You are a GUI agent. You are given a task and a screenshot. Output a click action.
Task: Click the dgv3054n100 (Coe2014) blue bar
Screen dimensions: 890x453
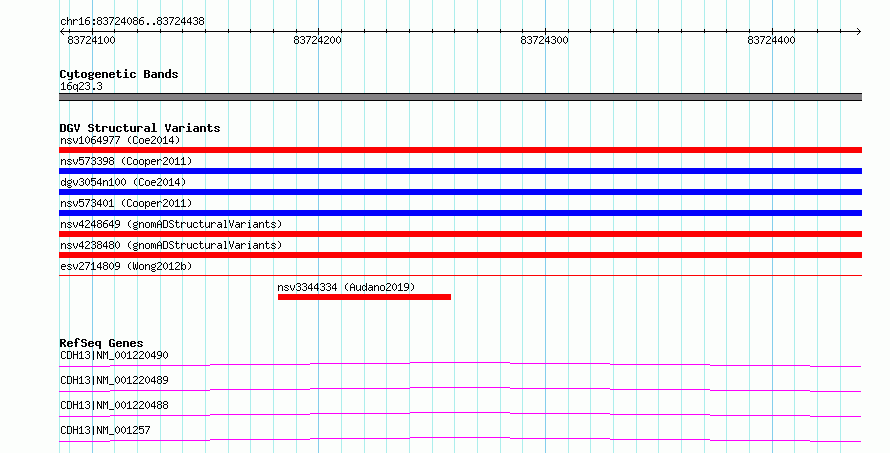[x=460, y=192]
